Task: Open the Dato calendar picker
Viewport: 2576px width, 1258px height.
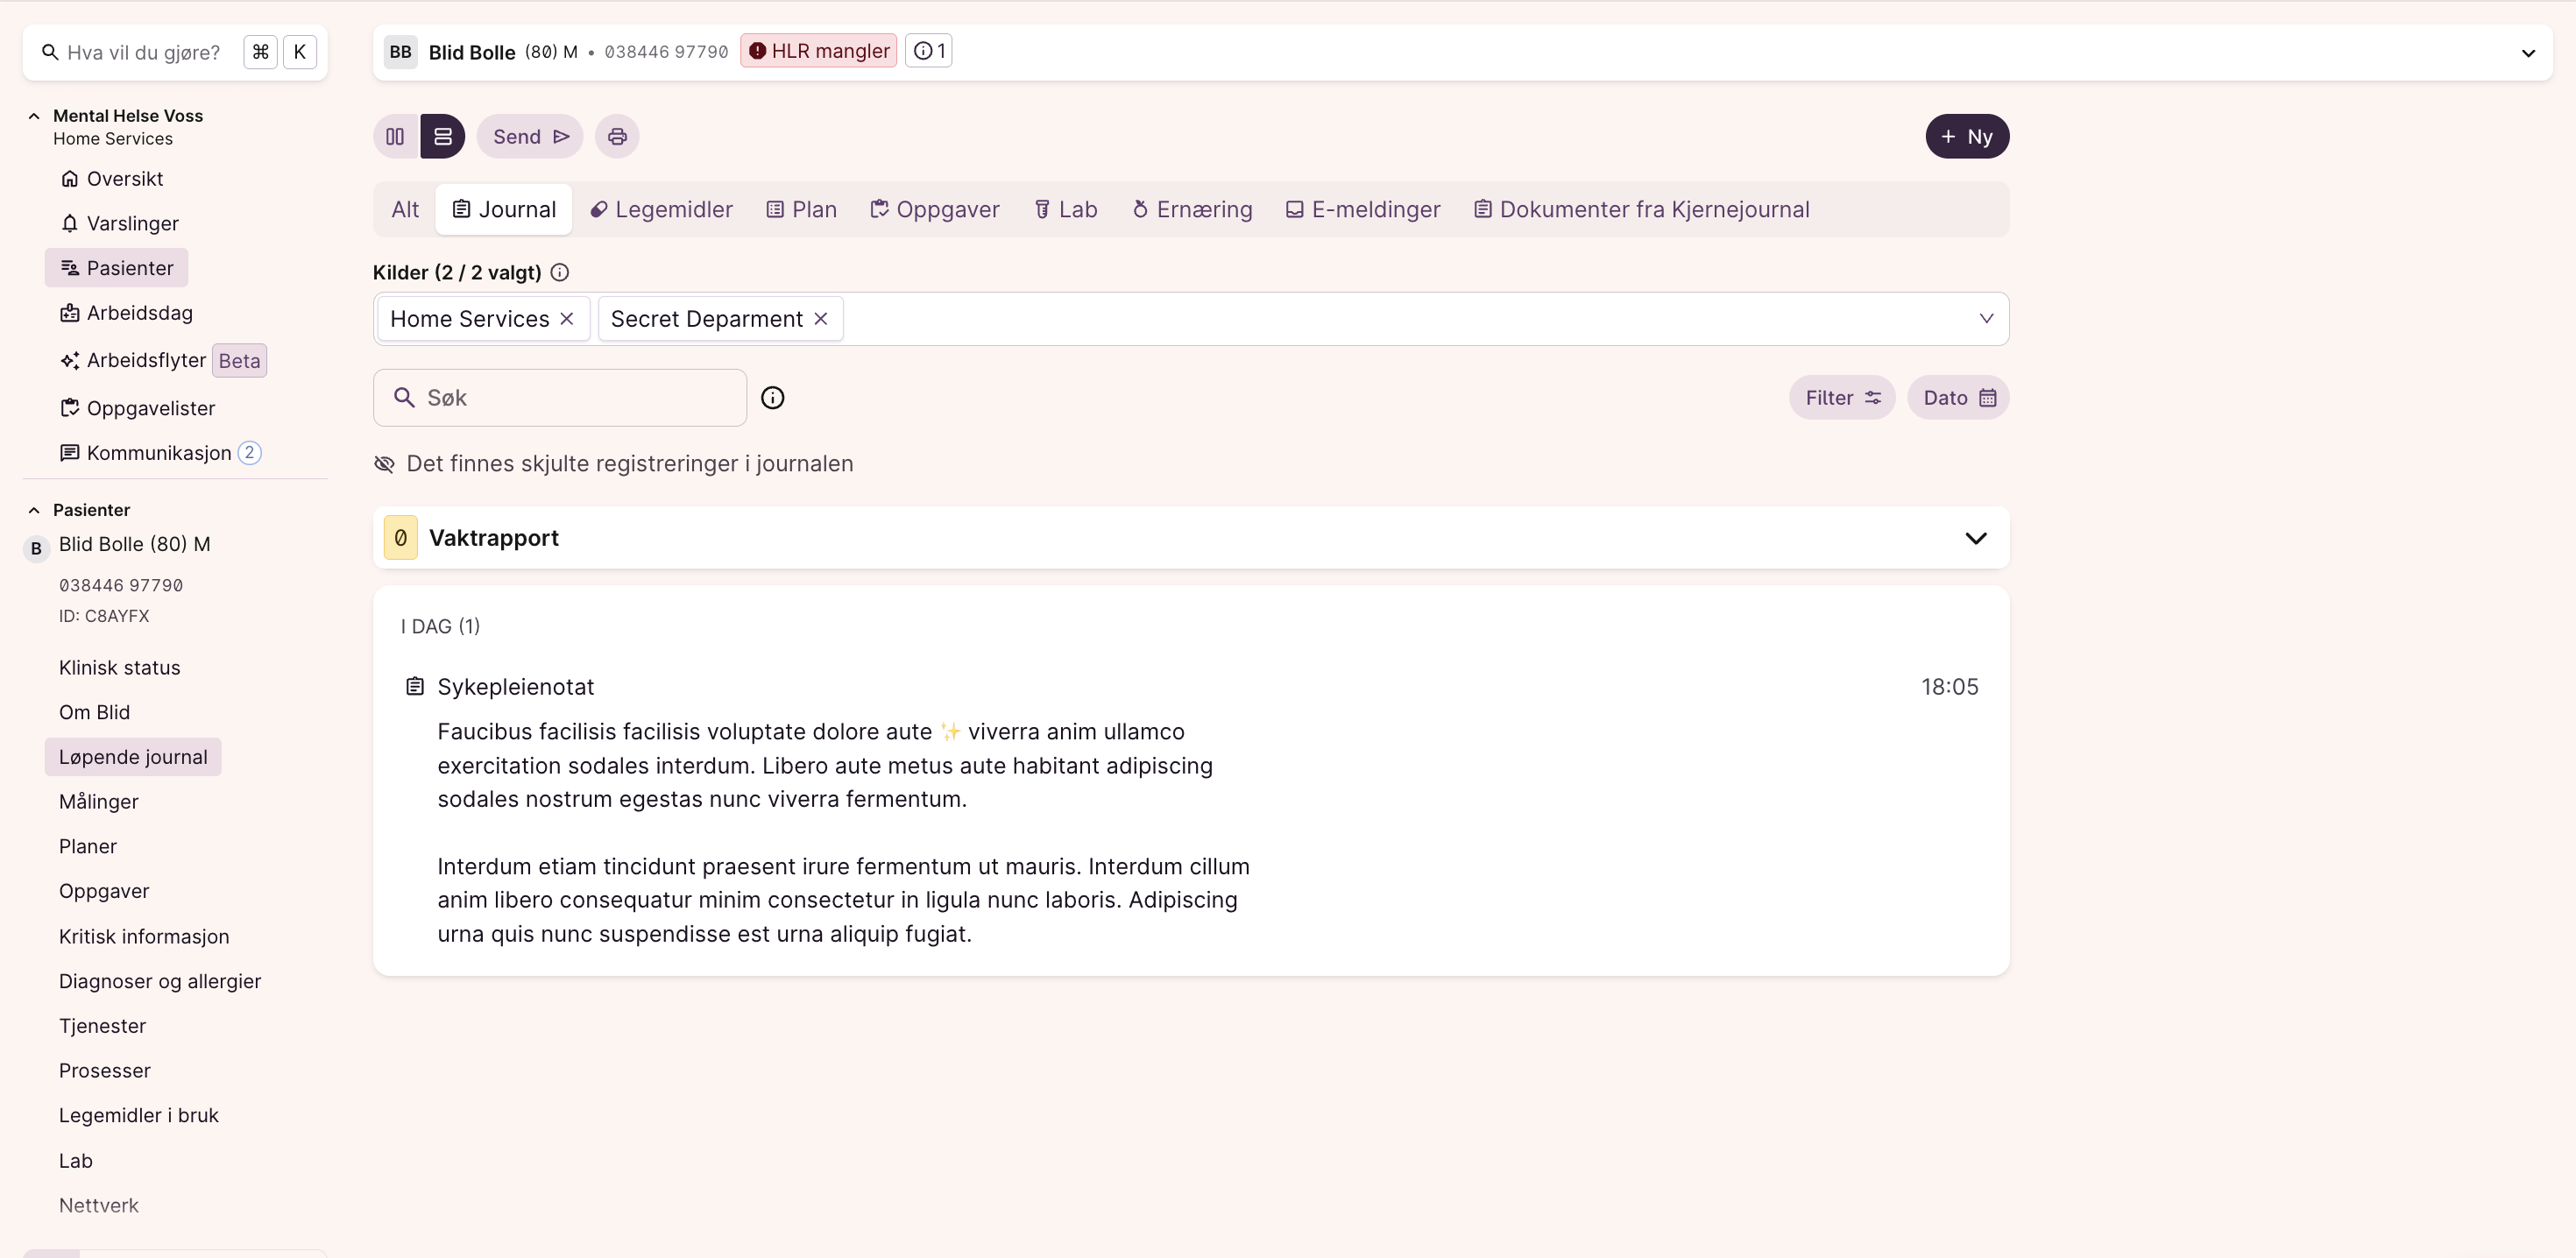Action: point(1957,398)
